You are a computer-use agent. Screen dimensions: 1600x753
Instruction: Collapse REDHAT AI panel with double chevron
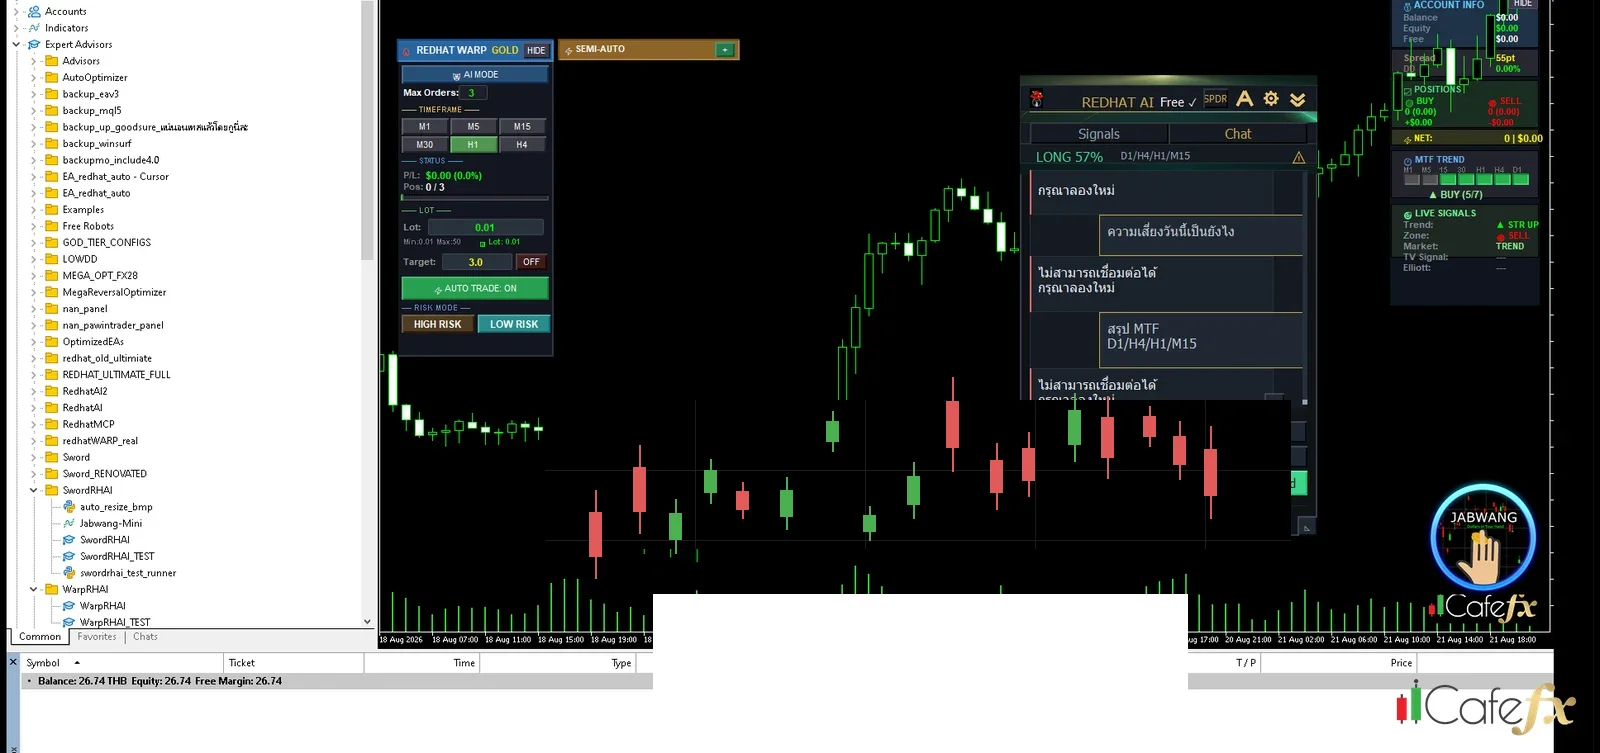[x=1297, y=99]
